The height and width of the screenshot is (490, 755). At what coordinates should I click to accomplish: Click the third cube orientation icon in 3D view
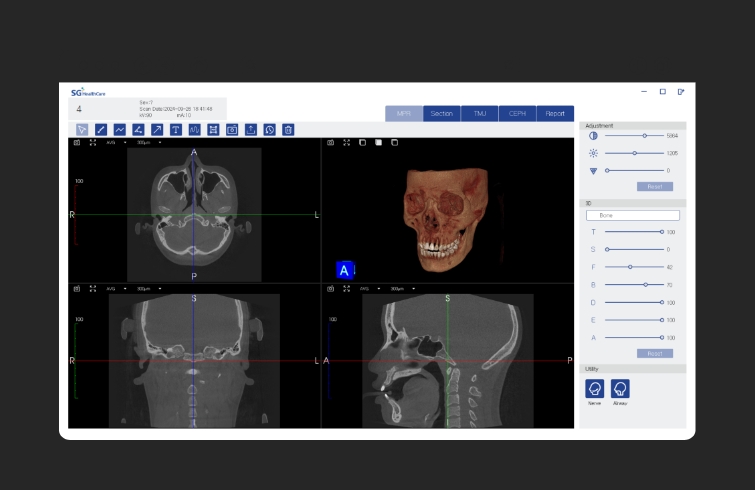coord(394,142)
